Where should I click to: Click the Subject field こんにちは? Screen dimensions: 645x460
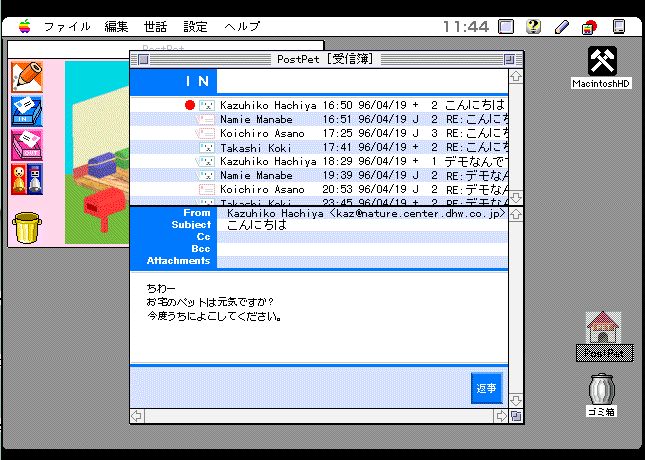257,225
